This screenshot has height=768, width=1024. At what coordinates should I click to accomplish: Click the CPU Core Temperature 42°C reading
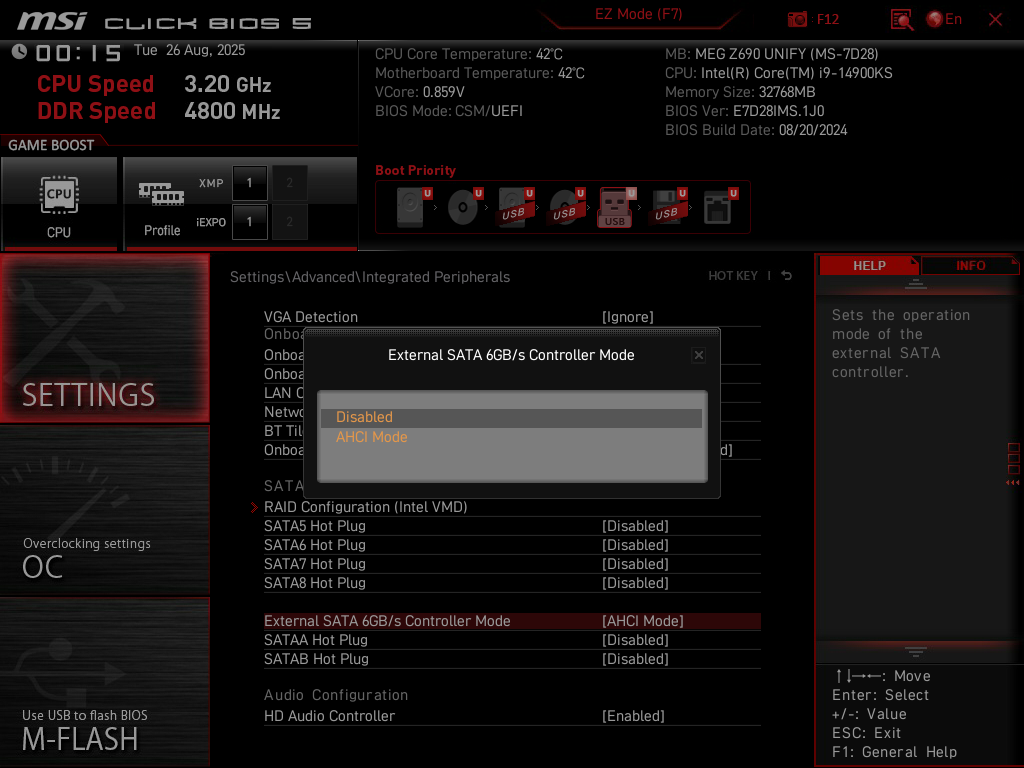468,54
